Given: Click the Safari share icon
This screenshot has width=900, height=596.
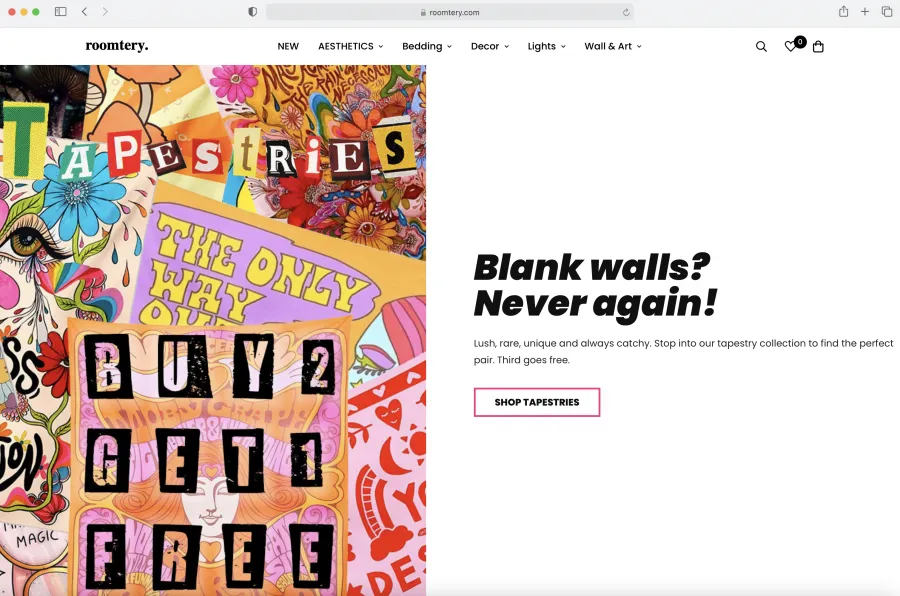Looking at the screenshot, I should (x=843, y=11).
